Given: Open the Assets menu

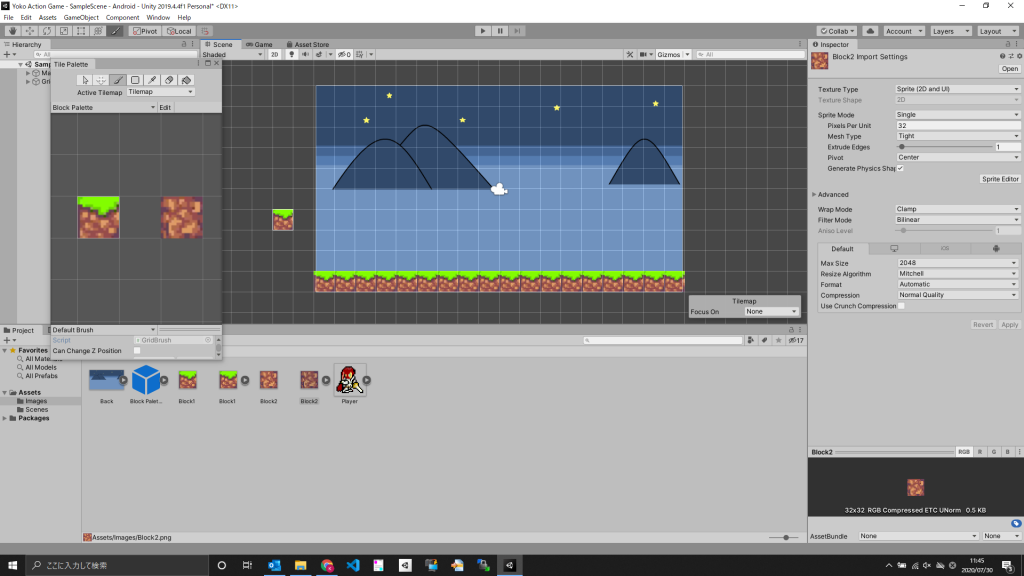Looking at the screenshot, I should click(x=48, y=18).
